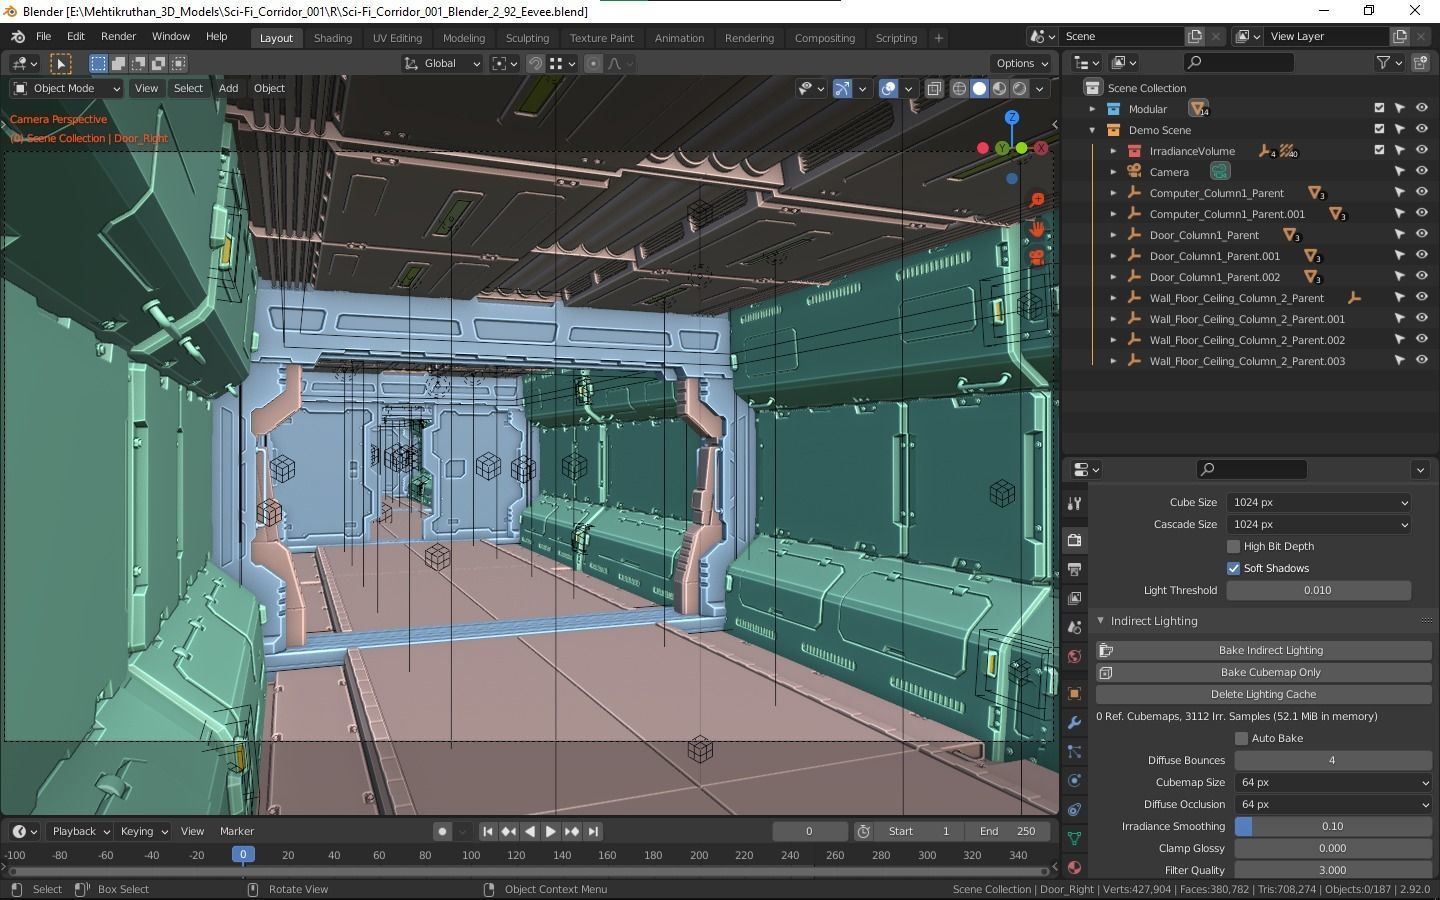Toggle visibility of IrradianceVolume collection
The width and height of the screenshot is (1440, 900).
(x=1421, y=150)
